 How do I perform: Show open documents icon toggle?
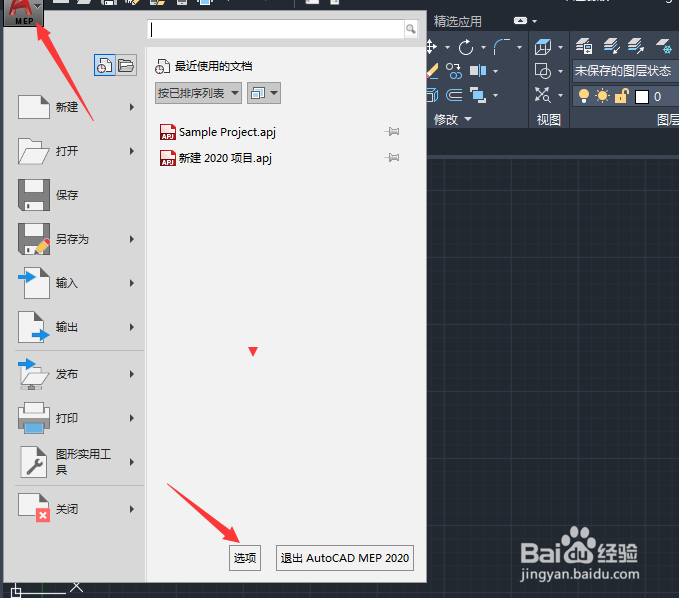pos(126,65)
